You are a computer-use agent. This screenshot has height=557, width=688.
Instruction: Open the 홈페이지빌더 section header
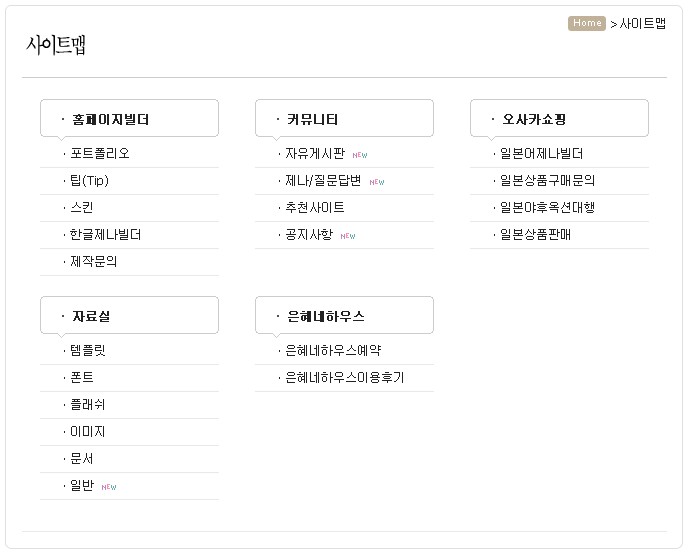click(x=110, y=119)
